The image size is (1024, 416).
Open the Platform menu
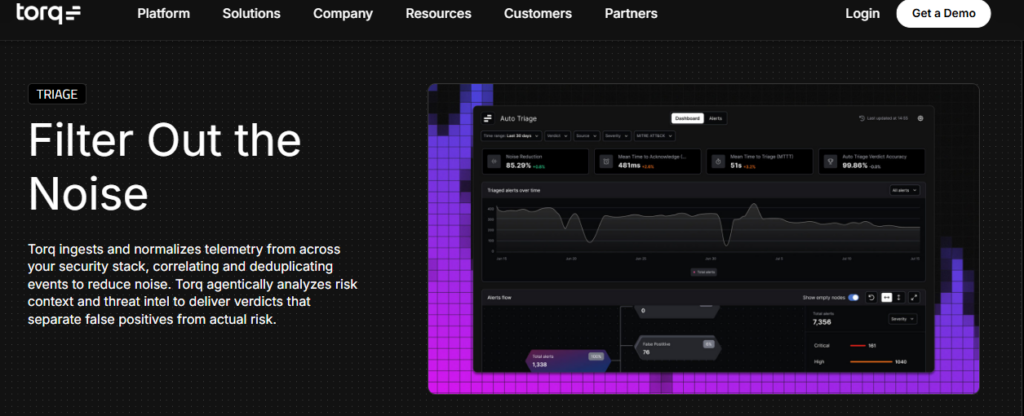click(163, 13)
